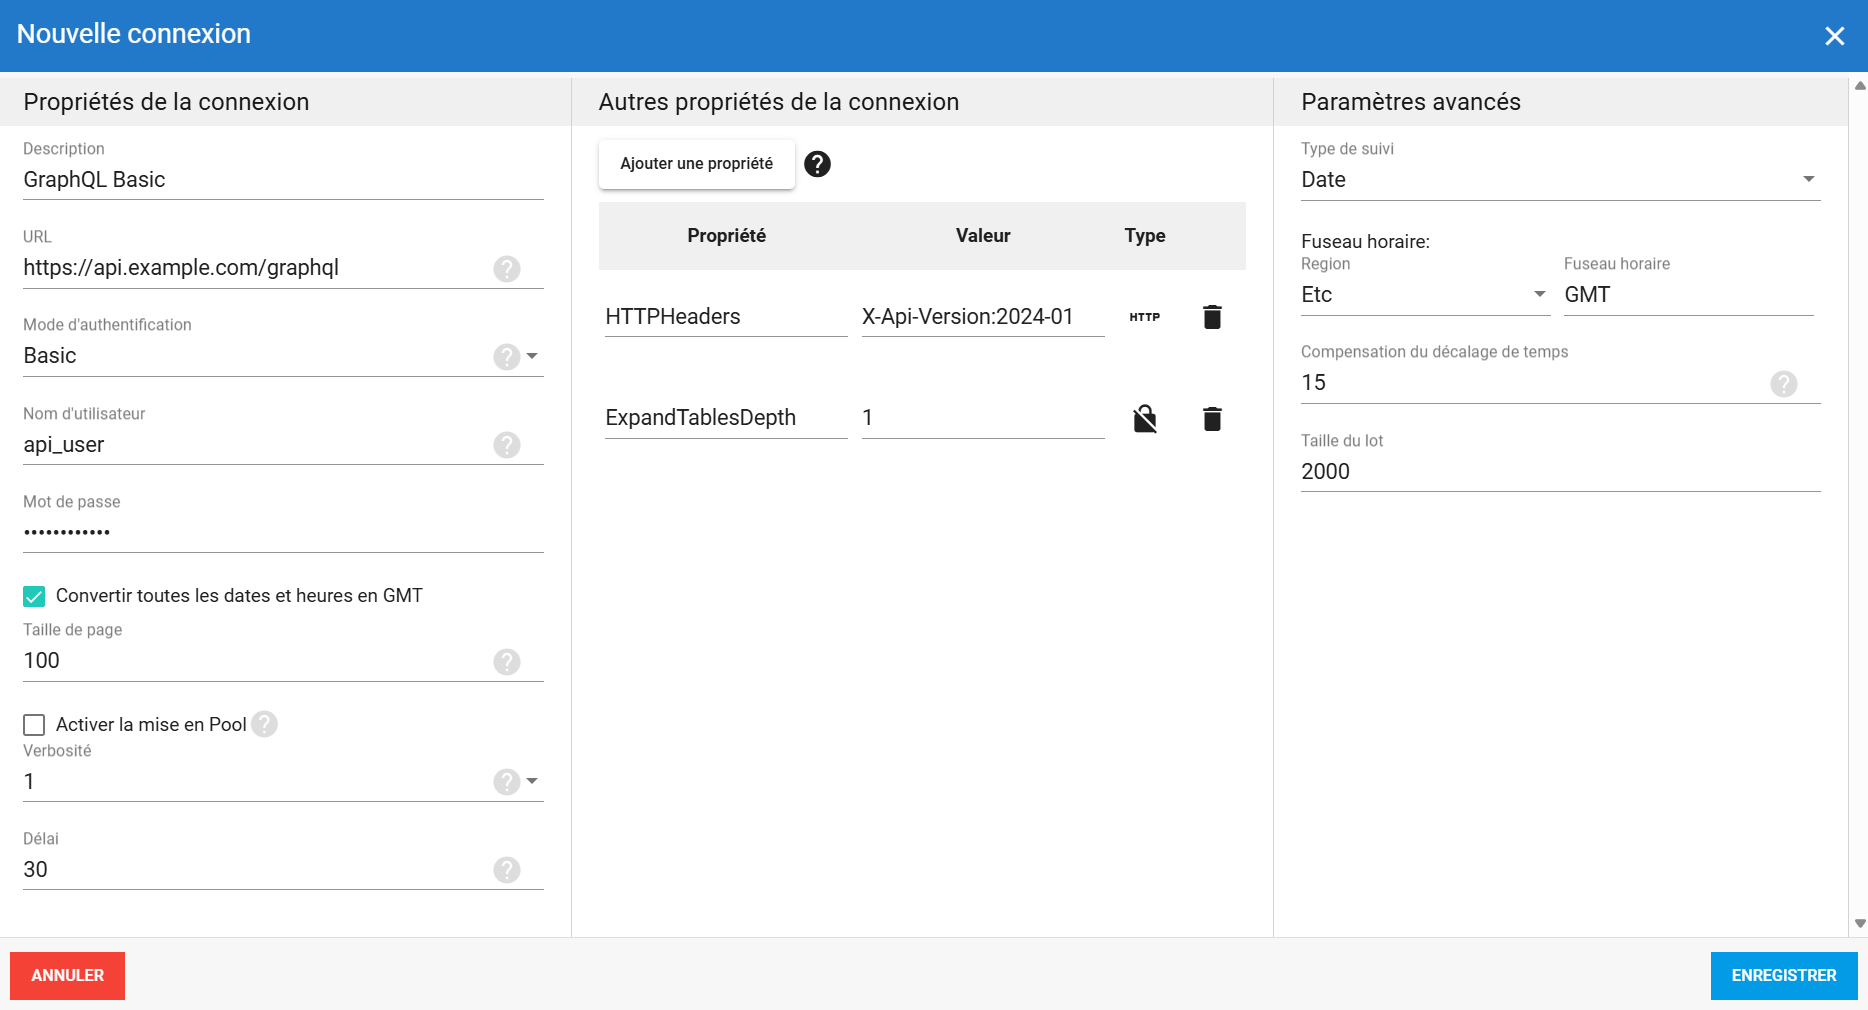Click the scrollbar up arrow
The height and width of the screenshot is (1010, 1868).
1860,86
